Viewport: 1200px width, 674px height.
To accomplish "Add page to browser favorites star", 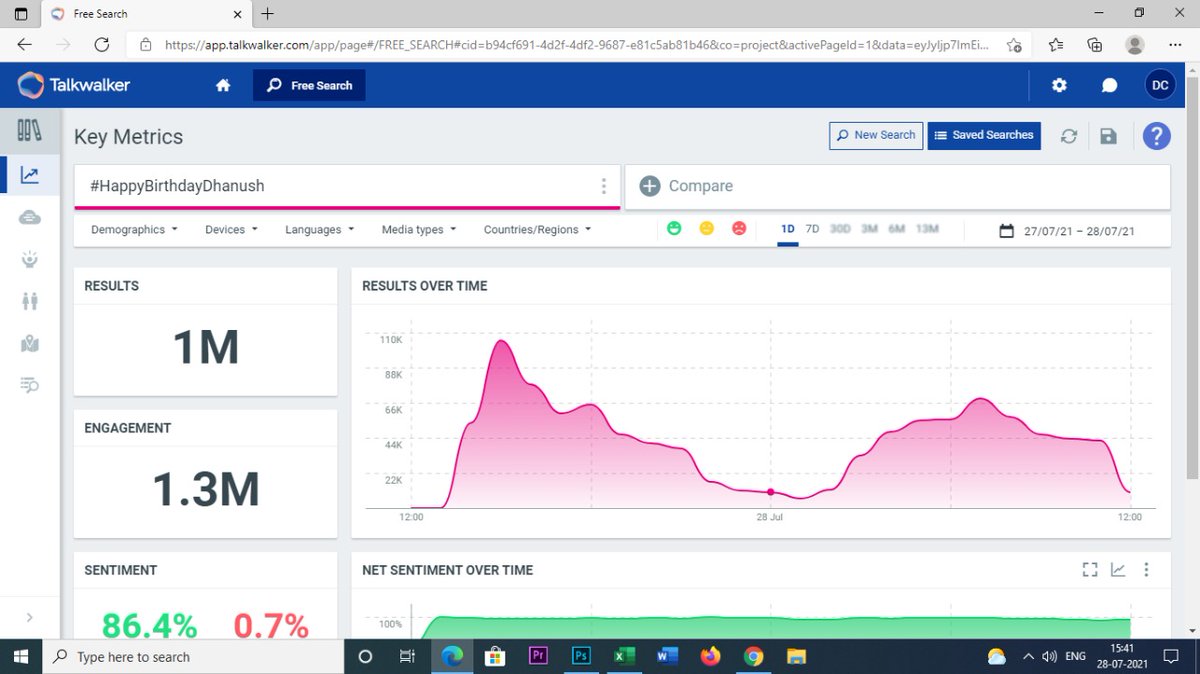I will pyautogui.click(x=1014, y=45).
